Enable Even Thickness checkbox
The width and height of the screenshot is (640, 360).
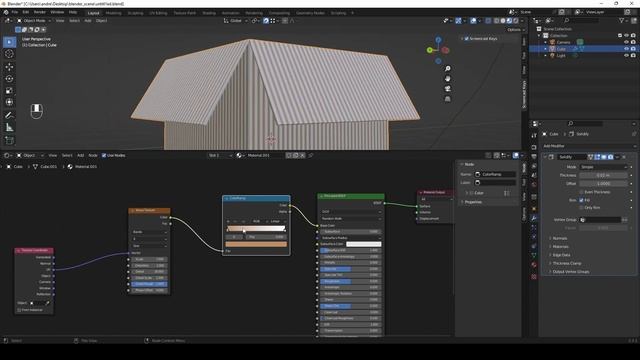pos(581,192)
